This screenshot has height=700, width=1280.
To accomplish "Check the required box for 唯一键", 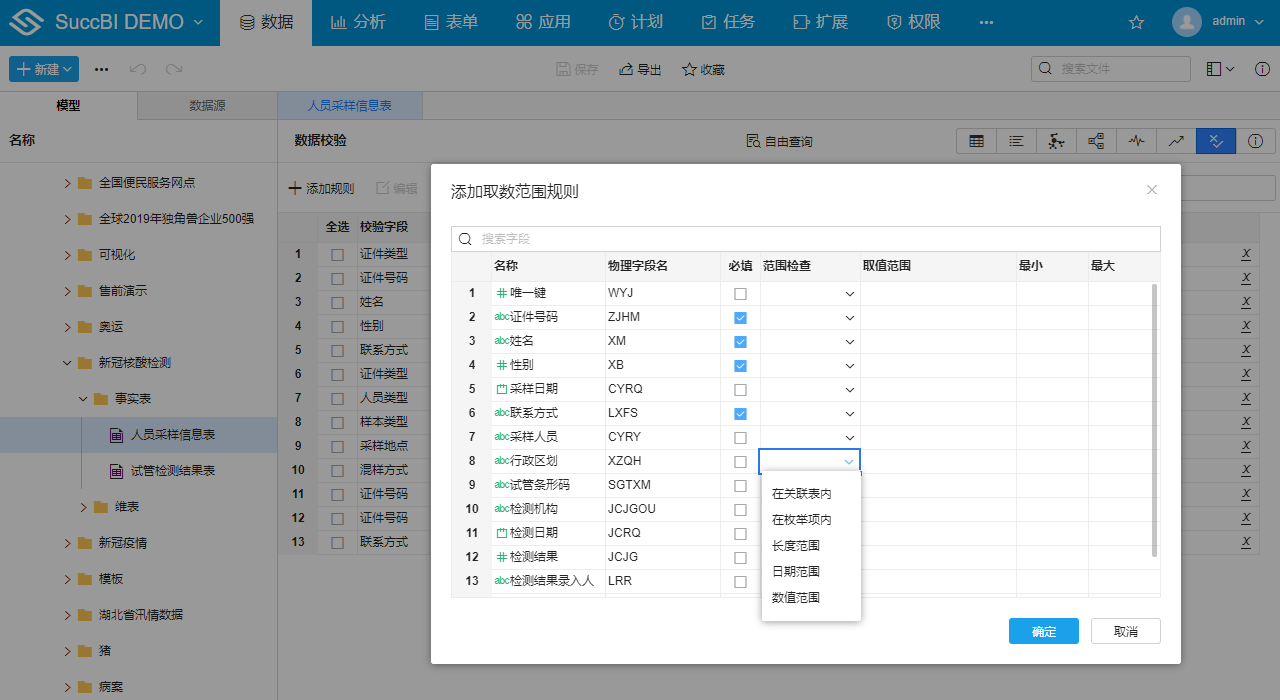I will (740, 294).
